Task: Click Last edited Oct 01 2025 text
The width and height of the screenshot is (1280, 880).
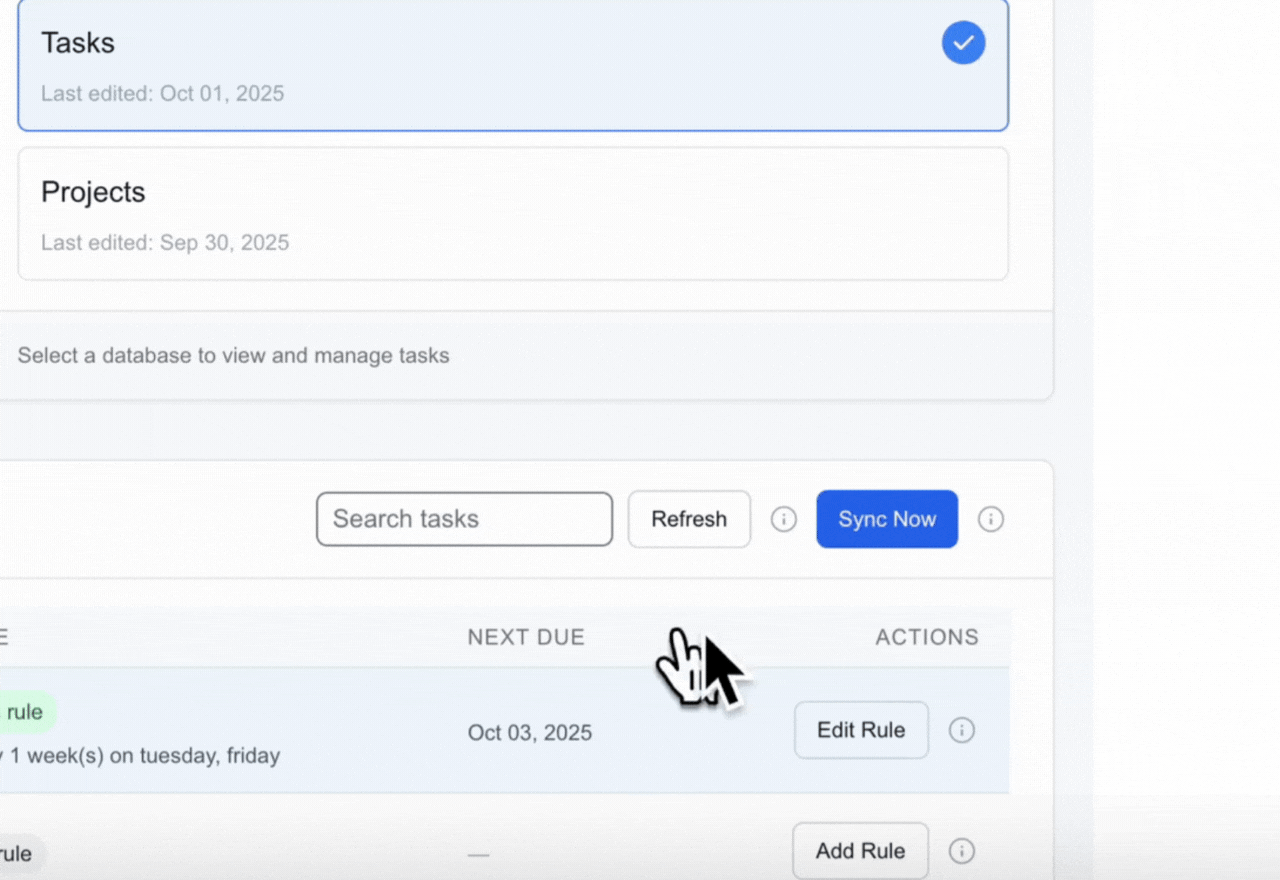Action: [162, 93]
